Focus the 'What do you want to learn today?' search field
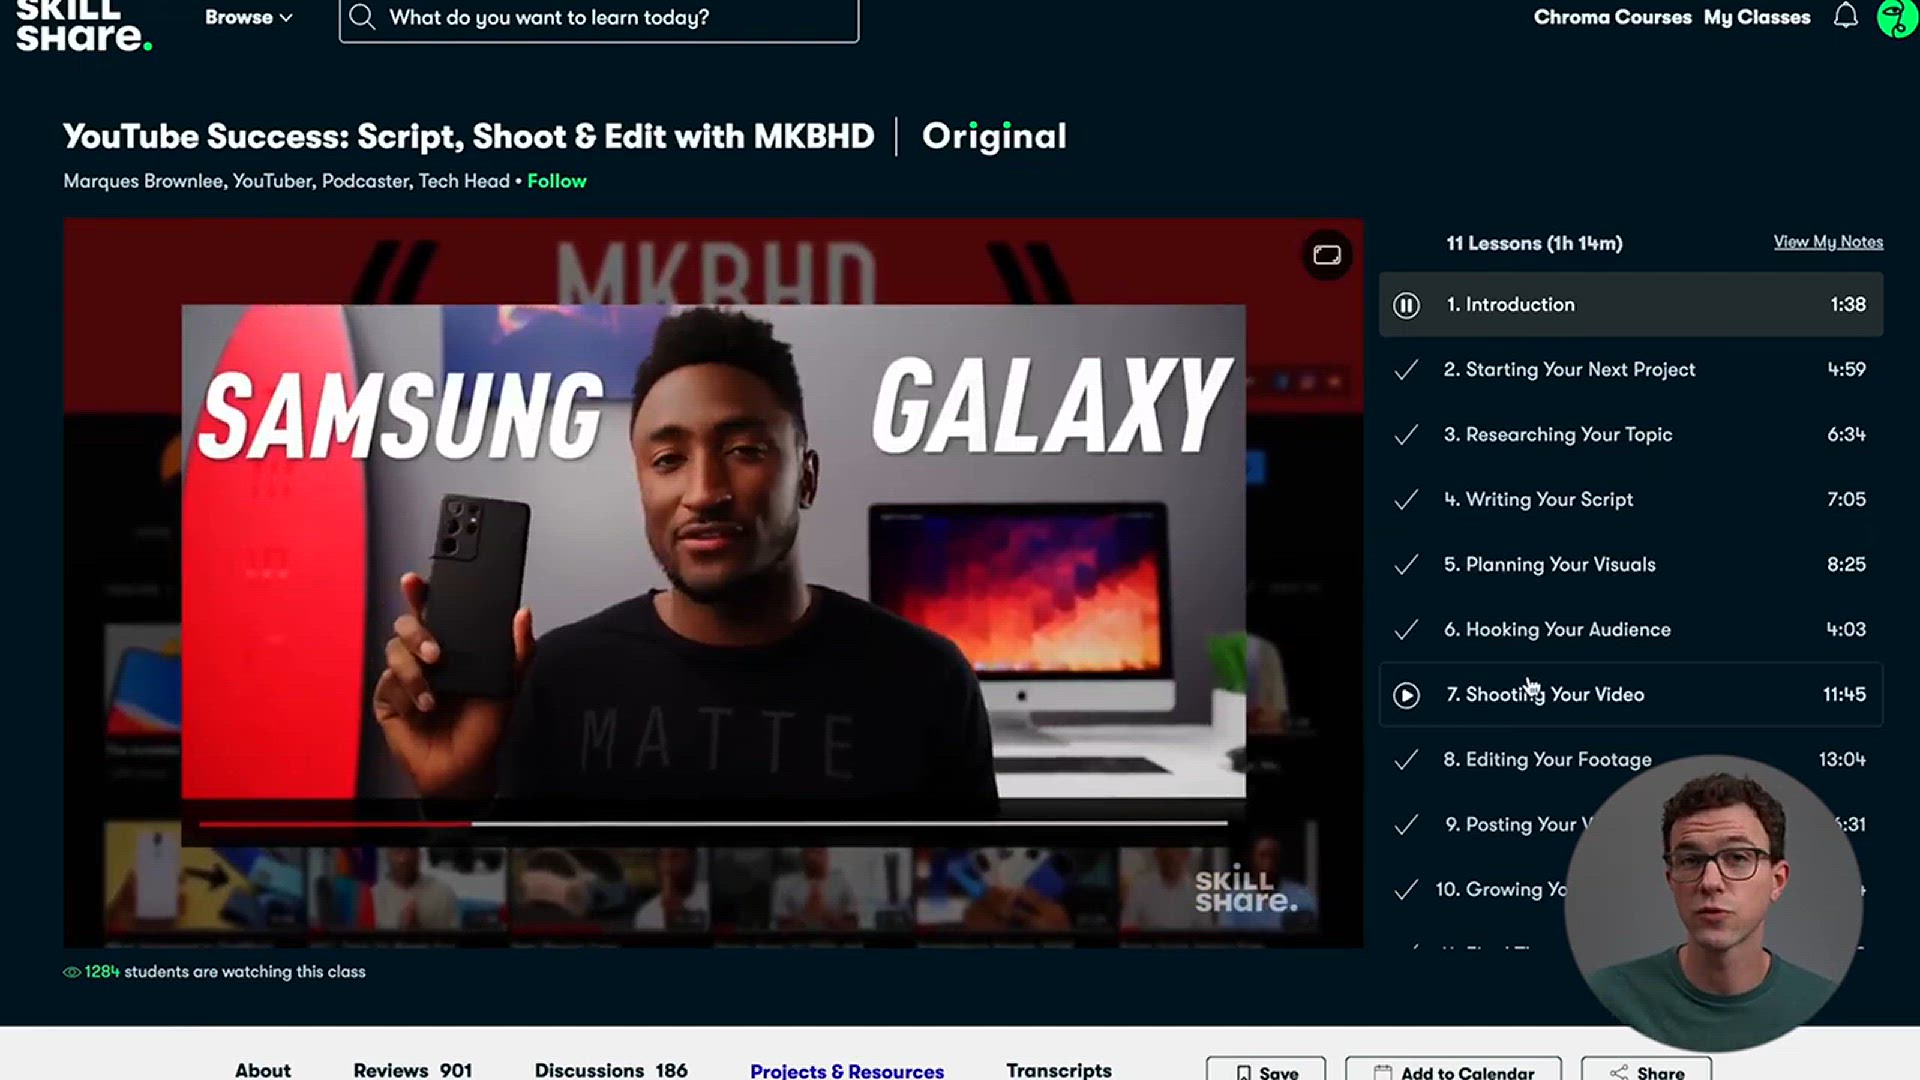This screenshot has height=1080, width=1920. click(599, 18)
